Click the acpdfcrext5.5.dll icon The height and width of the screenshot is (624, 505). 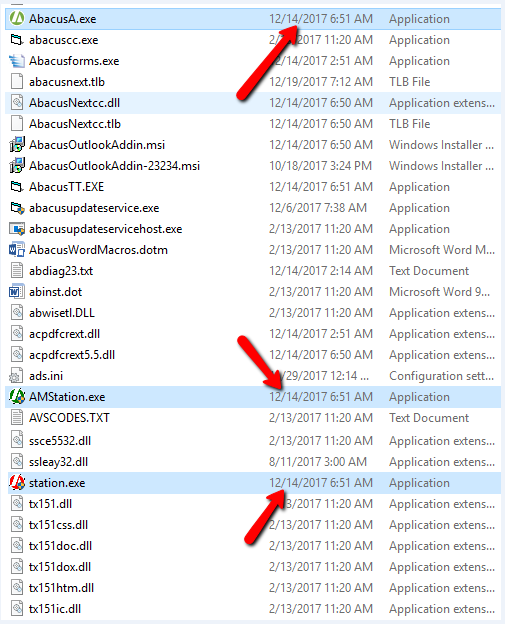click(17, 355)
